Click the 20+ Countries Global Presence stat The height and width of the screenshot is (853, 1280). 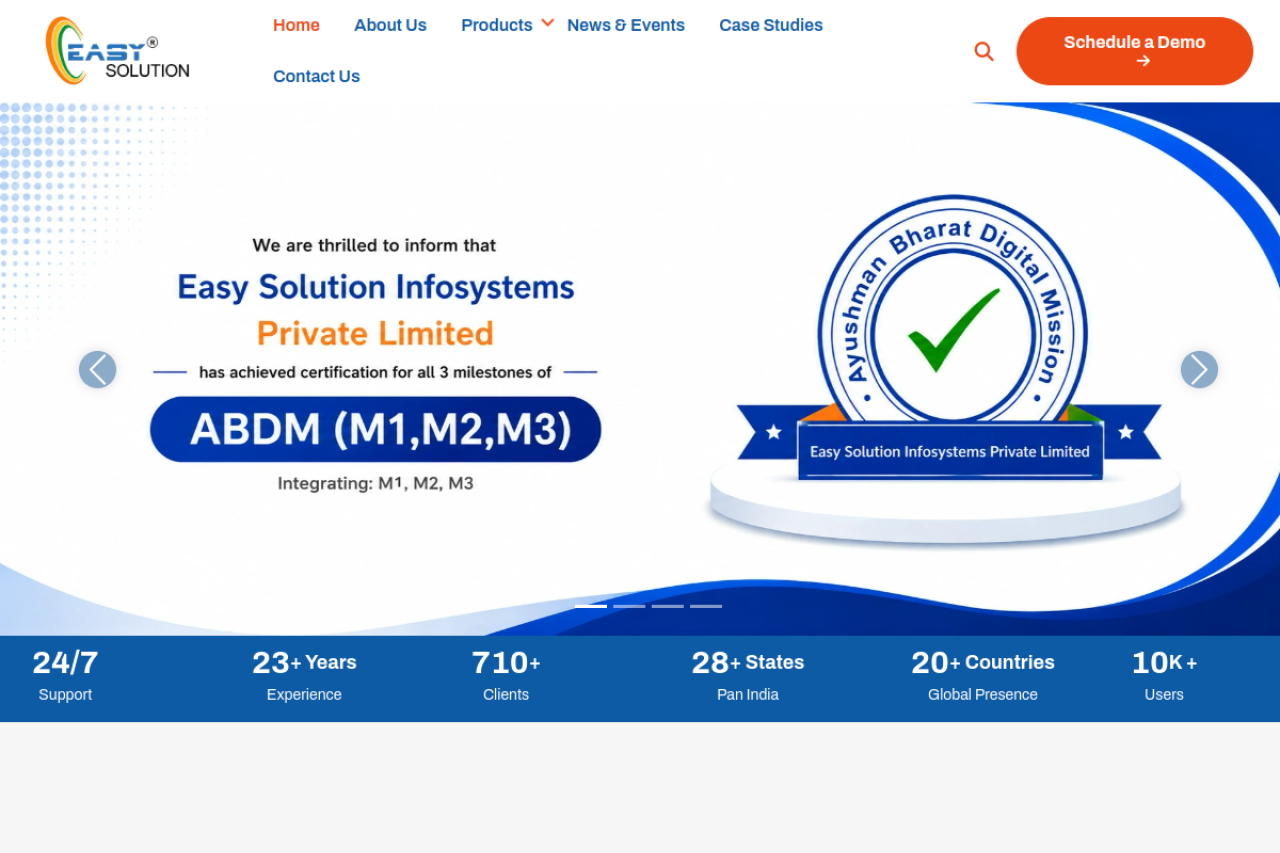click(x=983, y=675)
